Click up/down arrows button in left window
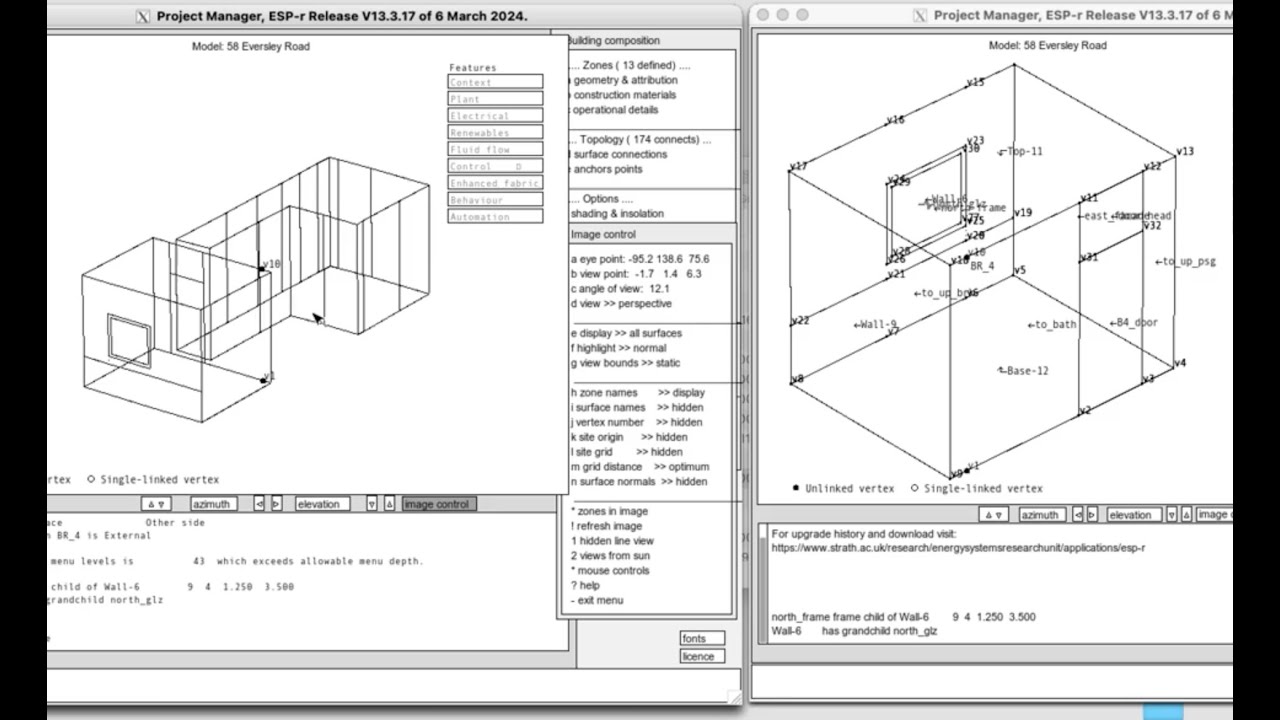Viewport: 1280px width, 720px height. click(155, 504)
